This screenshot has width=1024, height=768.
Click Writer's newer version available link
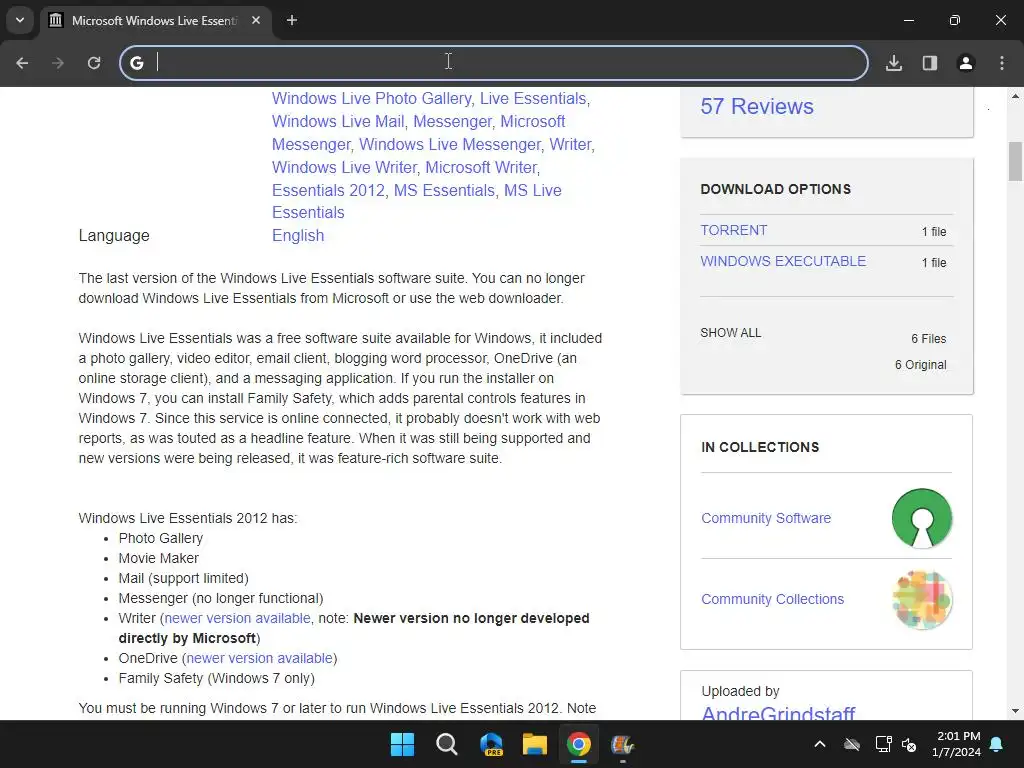click(x=237, y=618)
